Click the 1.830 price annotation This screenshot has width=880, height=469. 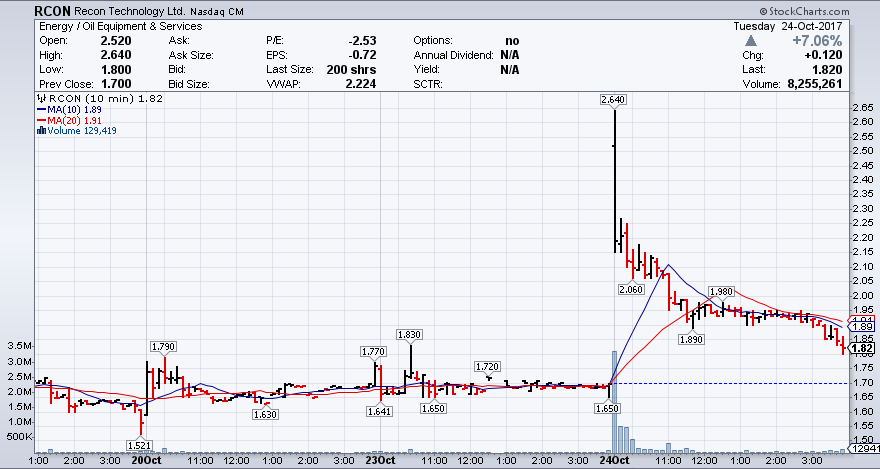tap(410, 335)
